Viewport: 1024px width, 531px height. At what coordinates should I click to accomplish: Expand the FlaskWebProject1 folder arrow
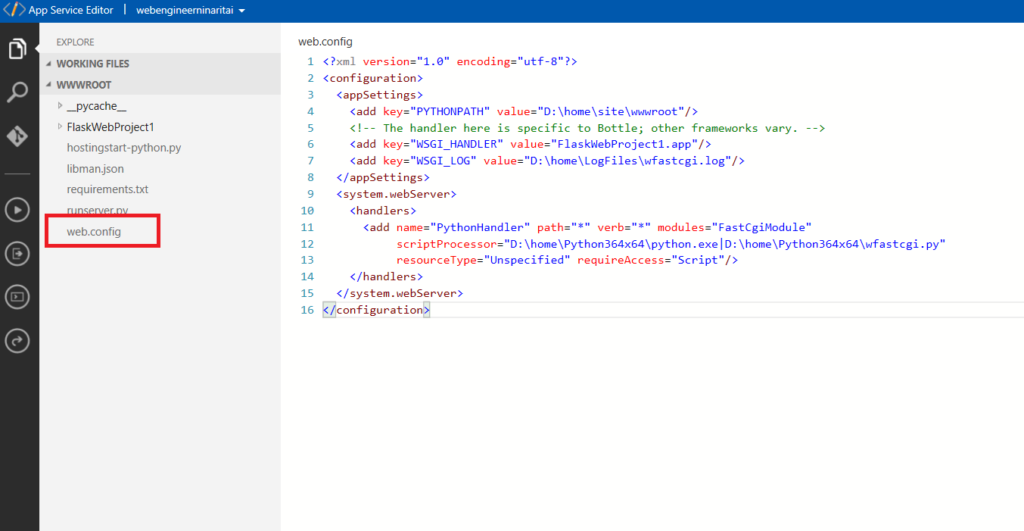[59, 126]
